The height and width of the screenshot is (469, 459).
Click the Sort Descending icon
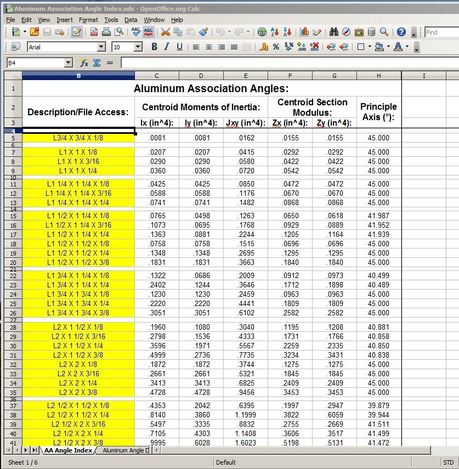pyautogui.click(x=287, y=32)
